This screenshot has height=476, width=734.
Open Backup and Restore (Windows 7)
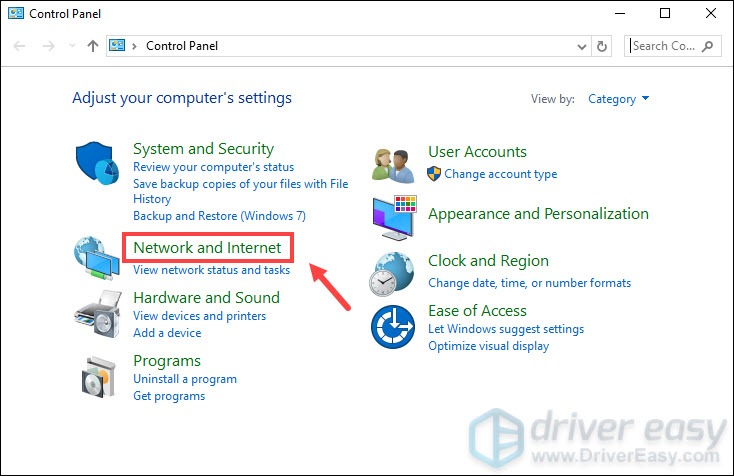219,216
